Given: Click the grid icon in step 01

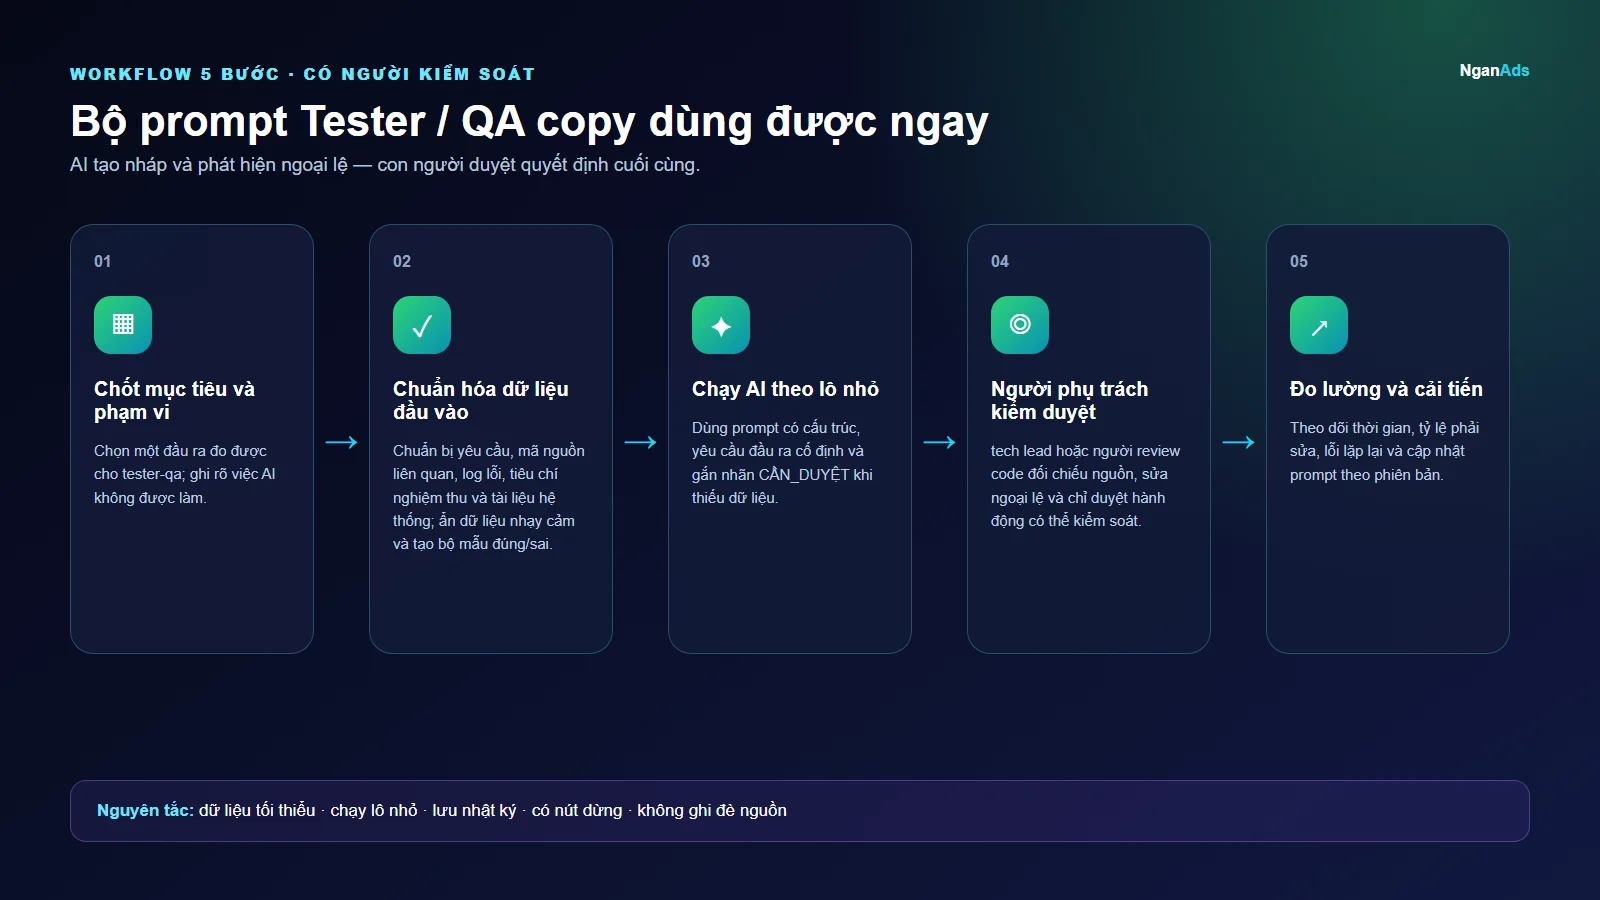Looking at the screenshot, I should pyautogui.click(x=123, y=325).
